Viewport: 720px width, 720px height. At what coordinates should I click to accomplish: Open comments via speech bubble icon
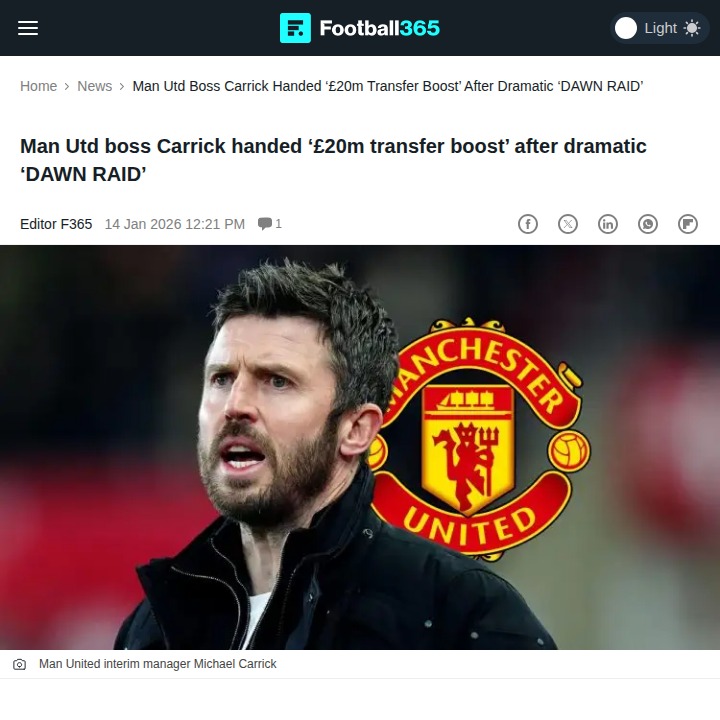(x=264, y=224)
